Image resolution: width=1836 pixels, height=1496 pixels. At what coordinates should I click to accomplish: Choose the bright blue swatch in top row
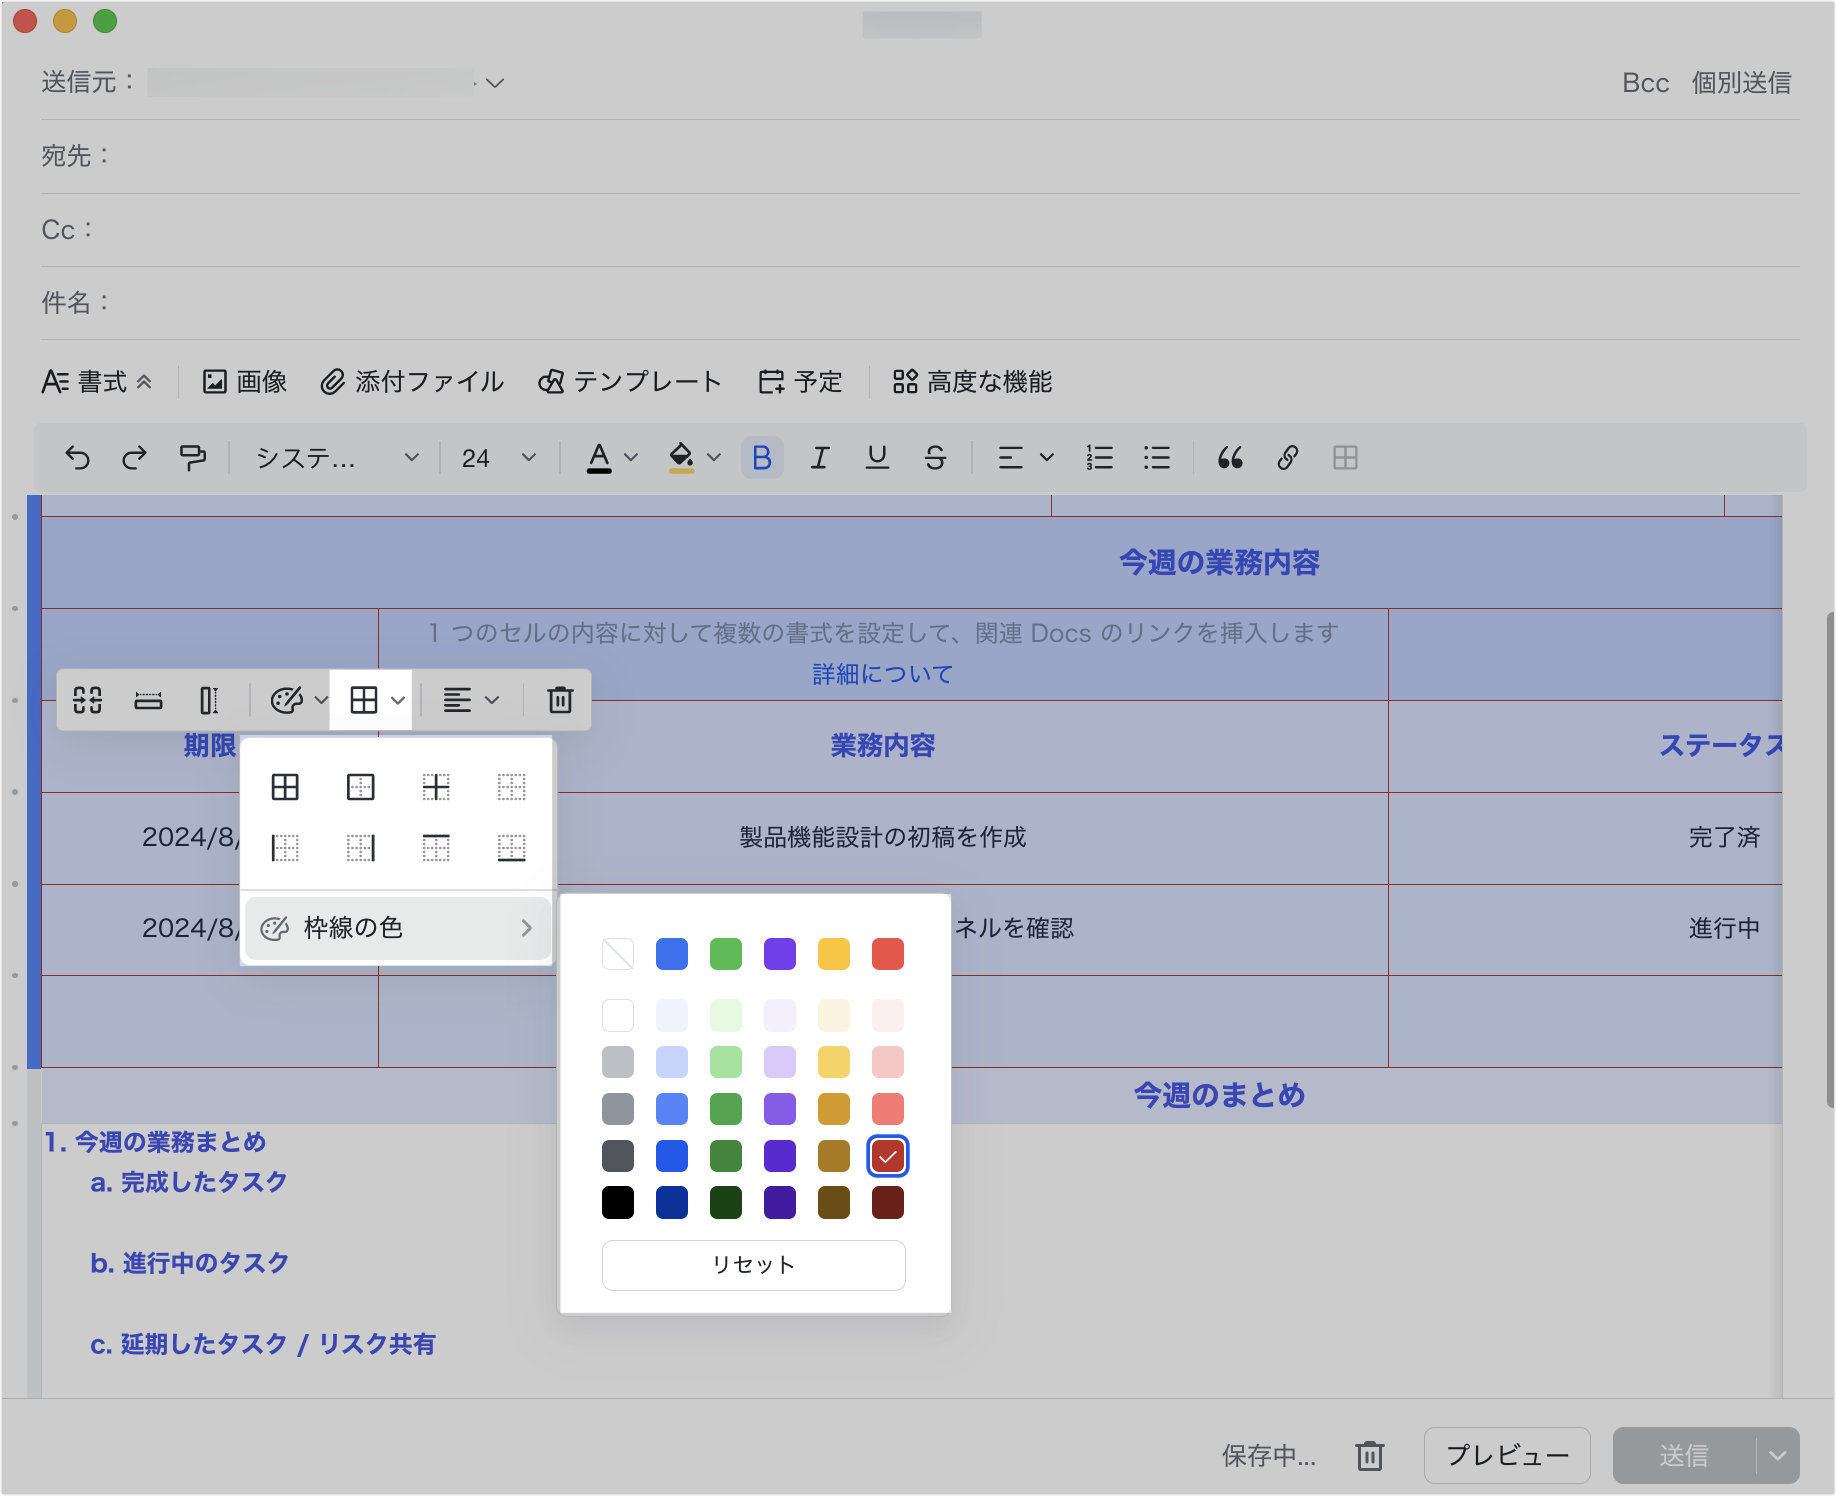tap(672, 954)
